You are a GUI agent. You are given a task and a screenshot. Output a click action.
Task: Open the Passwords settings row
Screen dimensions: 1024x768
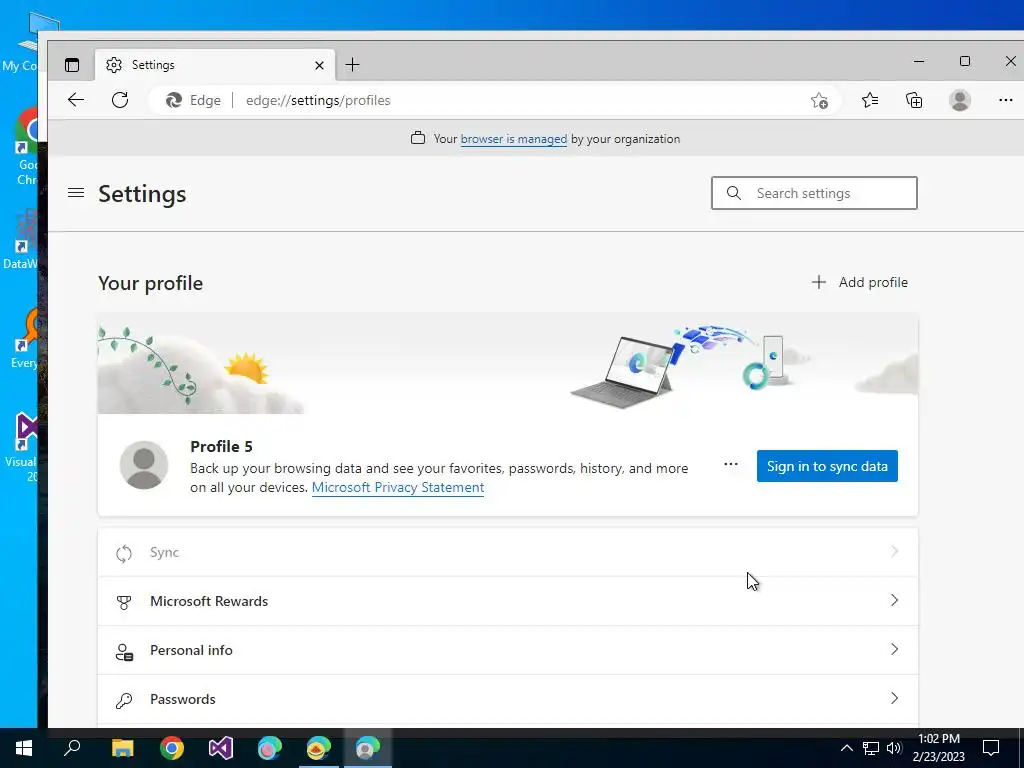[x=507, y=699]
